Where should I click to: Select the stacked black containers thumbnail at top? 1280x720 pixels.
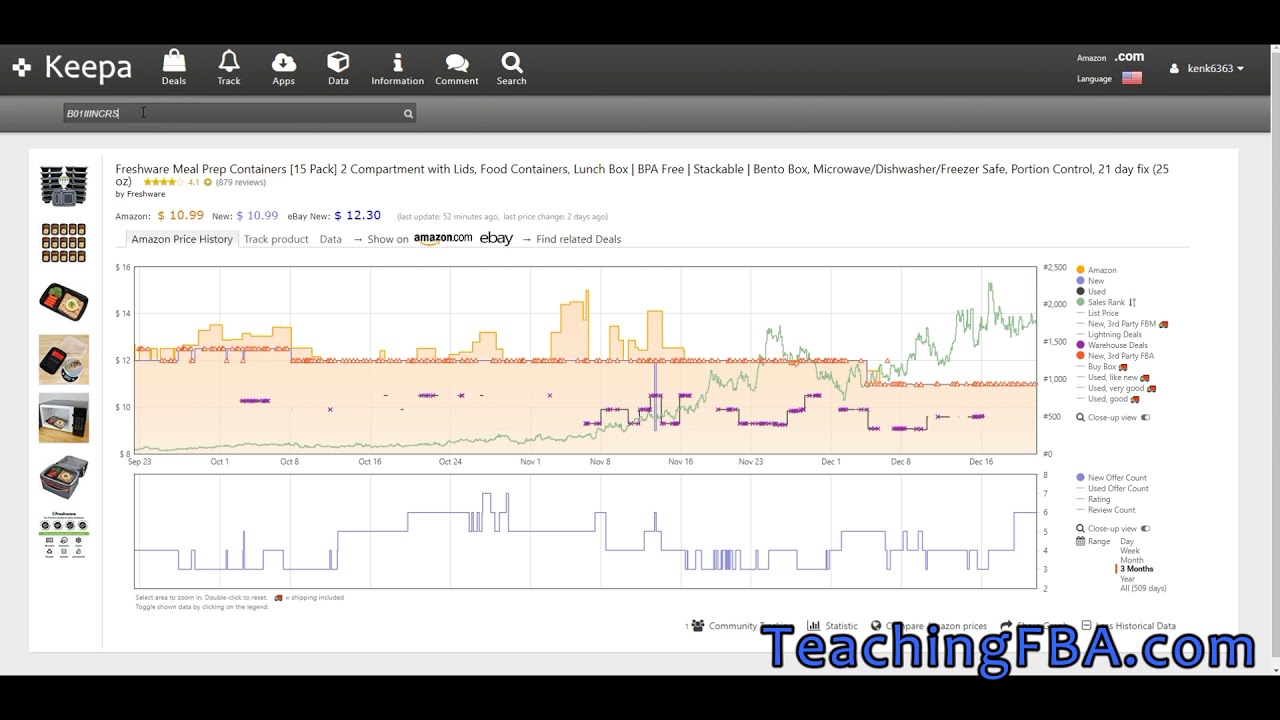[64, 186]
